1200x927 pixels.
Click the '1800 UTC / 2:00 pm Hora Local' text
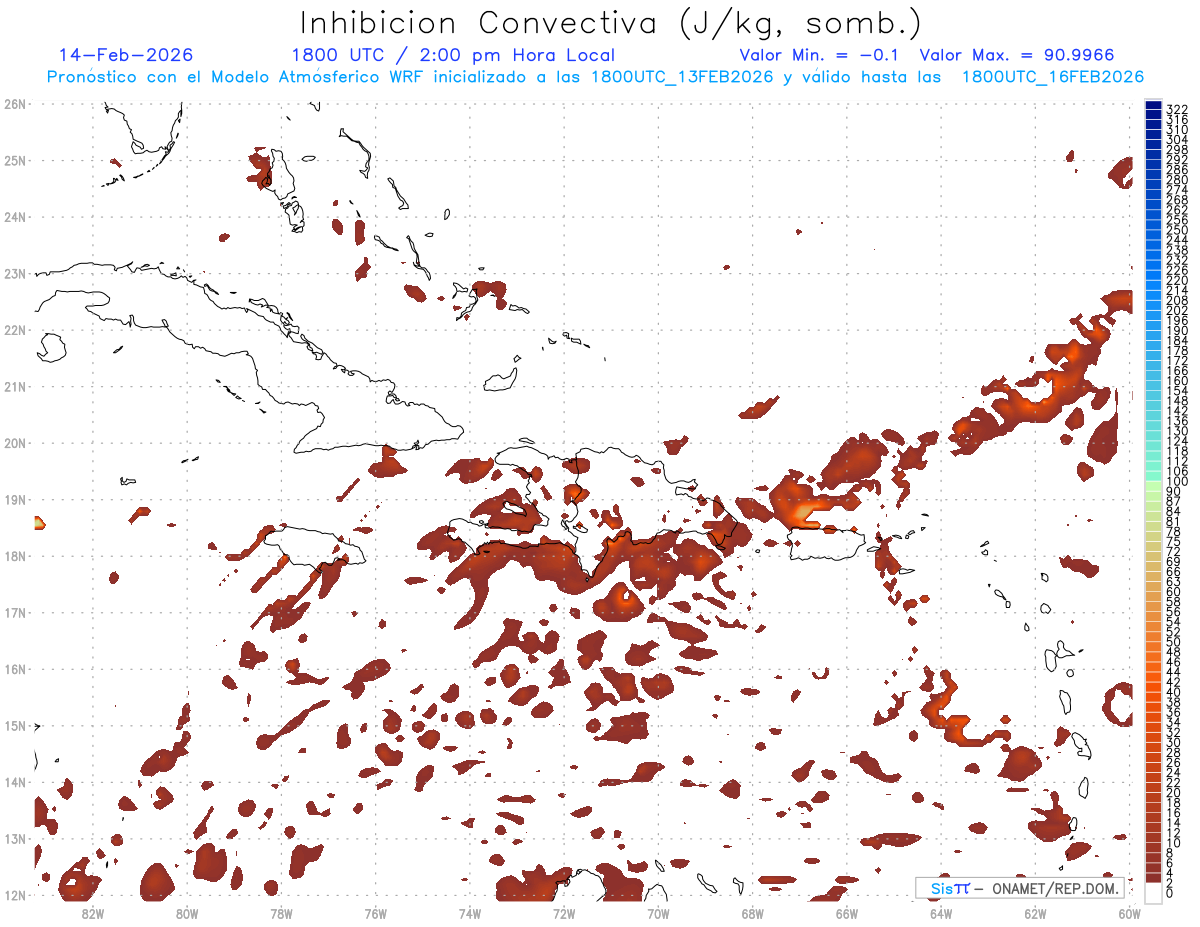[x=453, y=55]
